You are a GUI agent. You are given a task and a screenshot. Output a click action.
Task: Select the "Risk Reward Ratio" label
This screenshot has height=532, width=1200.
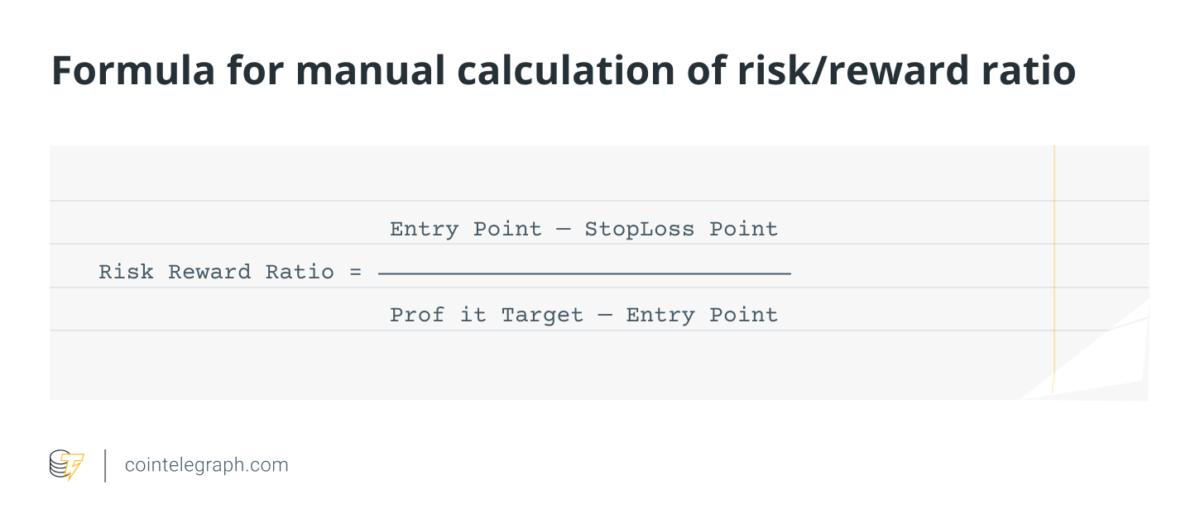tap(216, 272)
